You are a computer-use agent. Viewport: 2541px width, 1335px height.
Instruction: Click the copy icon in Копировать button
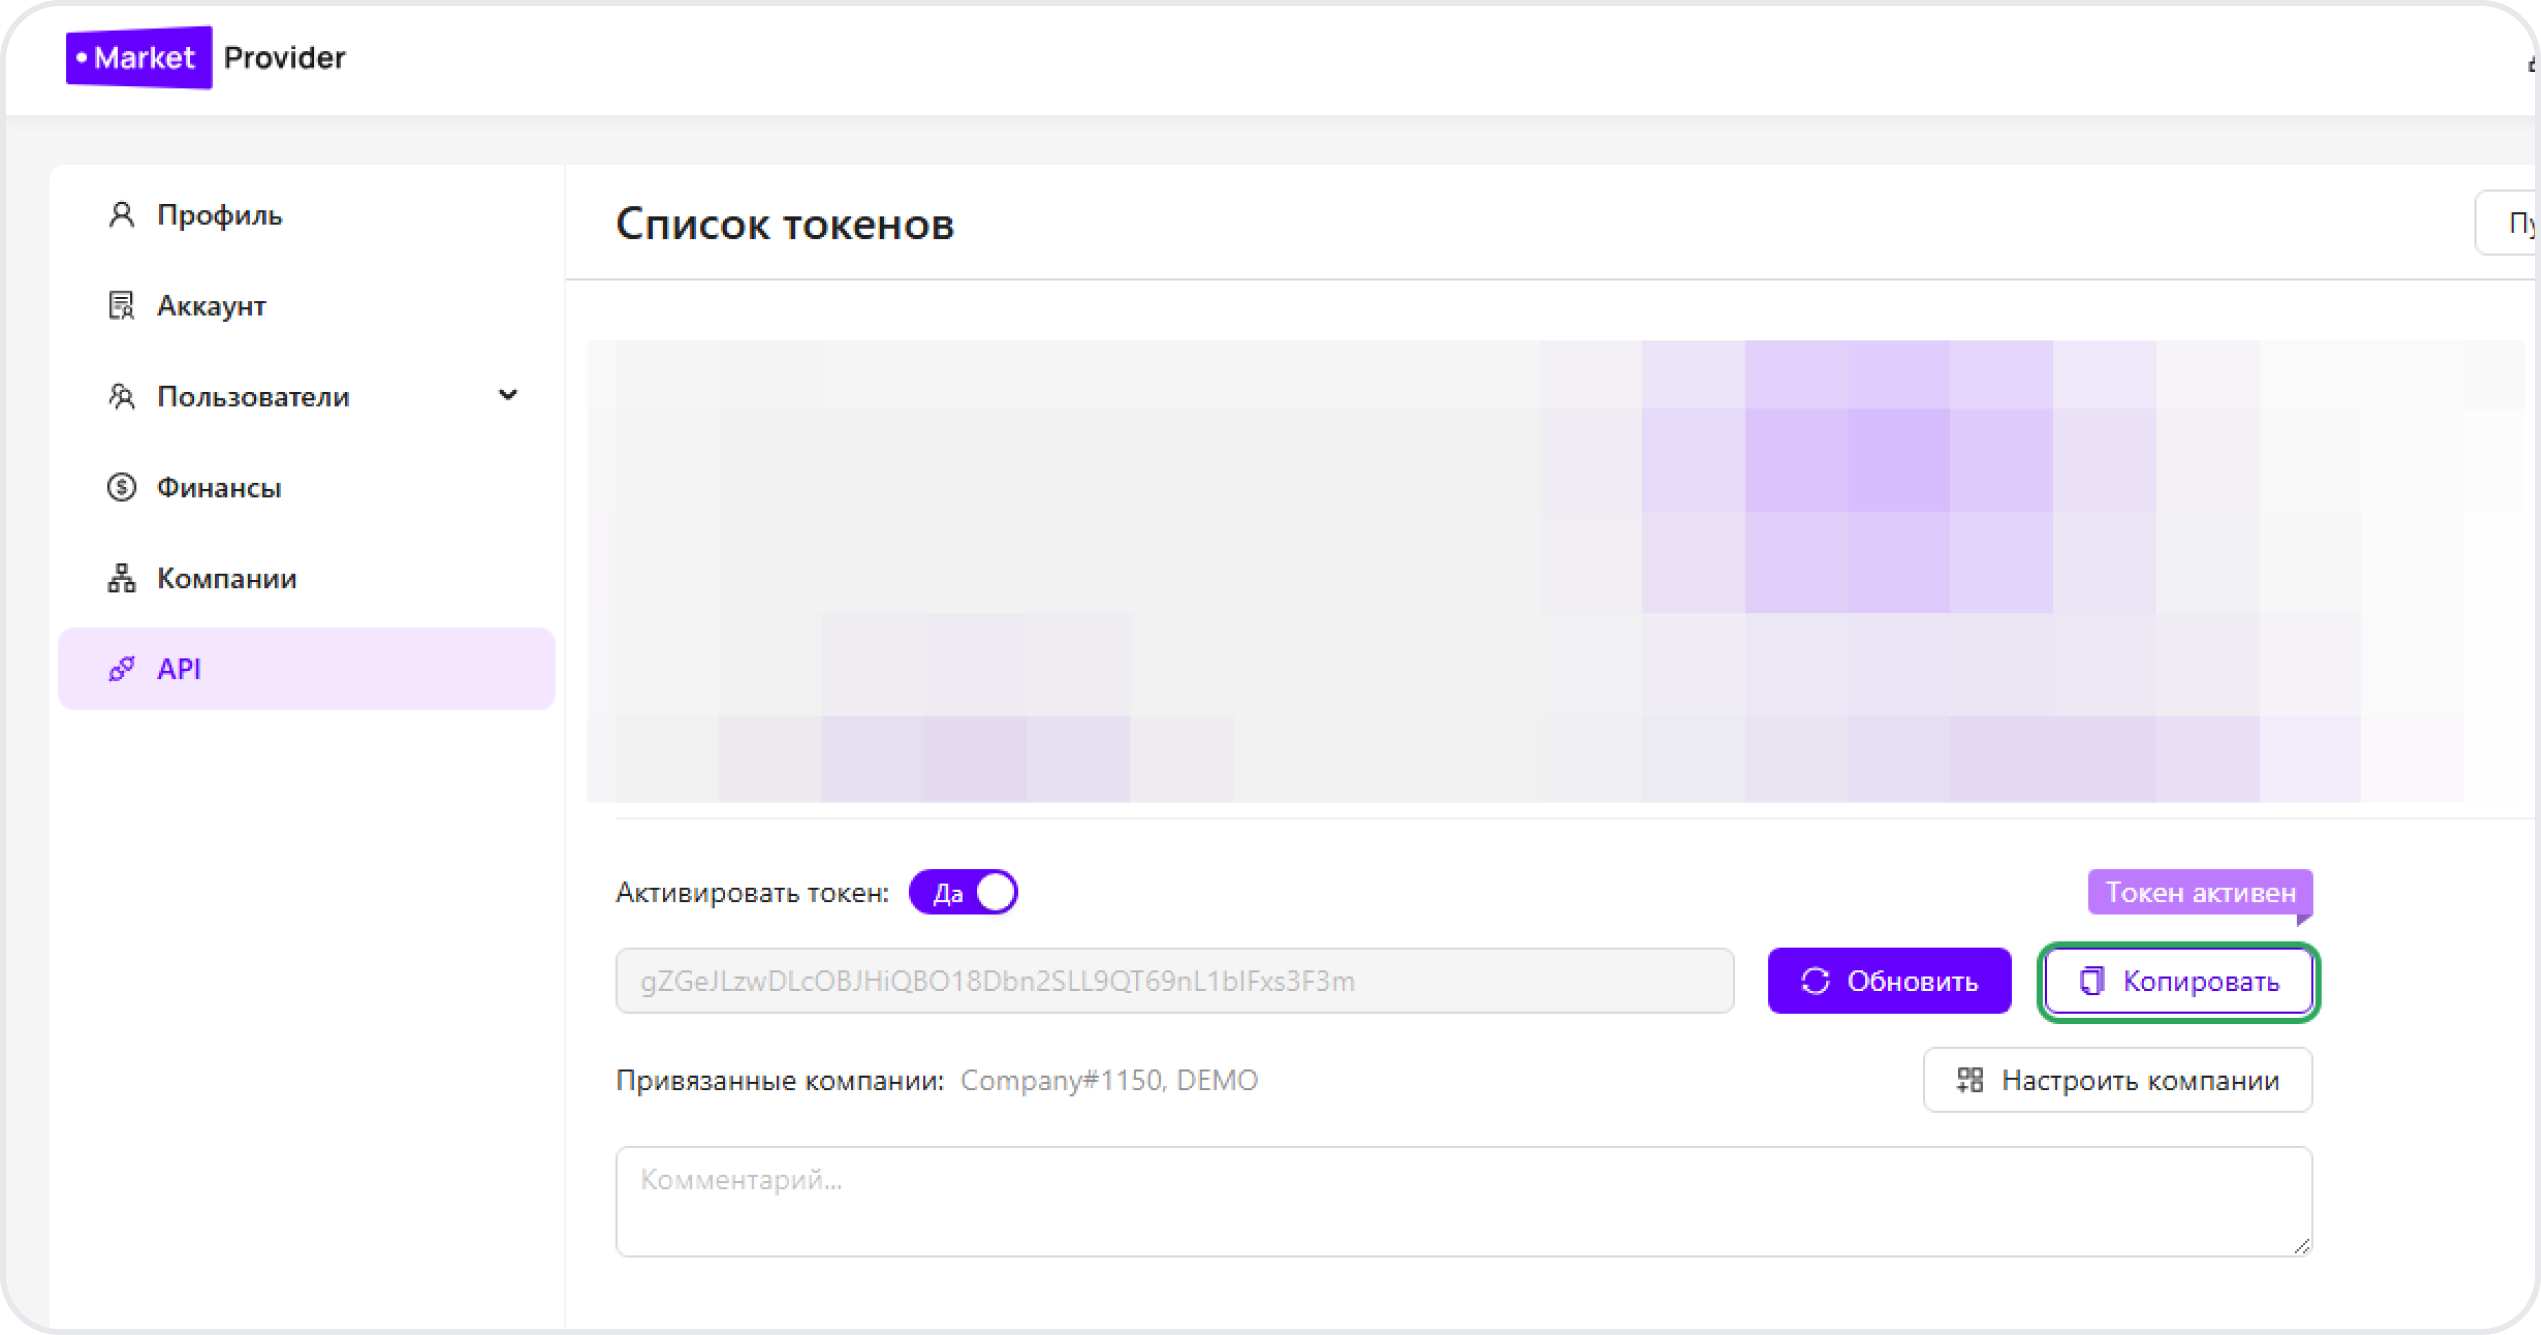tap(2091, 981)
